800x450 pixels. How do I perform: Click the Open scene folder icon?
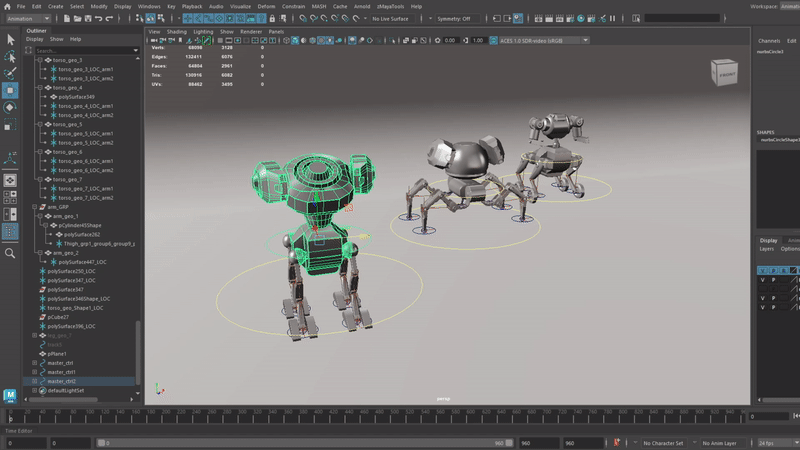tap(78, 19)
